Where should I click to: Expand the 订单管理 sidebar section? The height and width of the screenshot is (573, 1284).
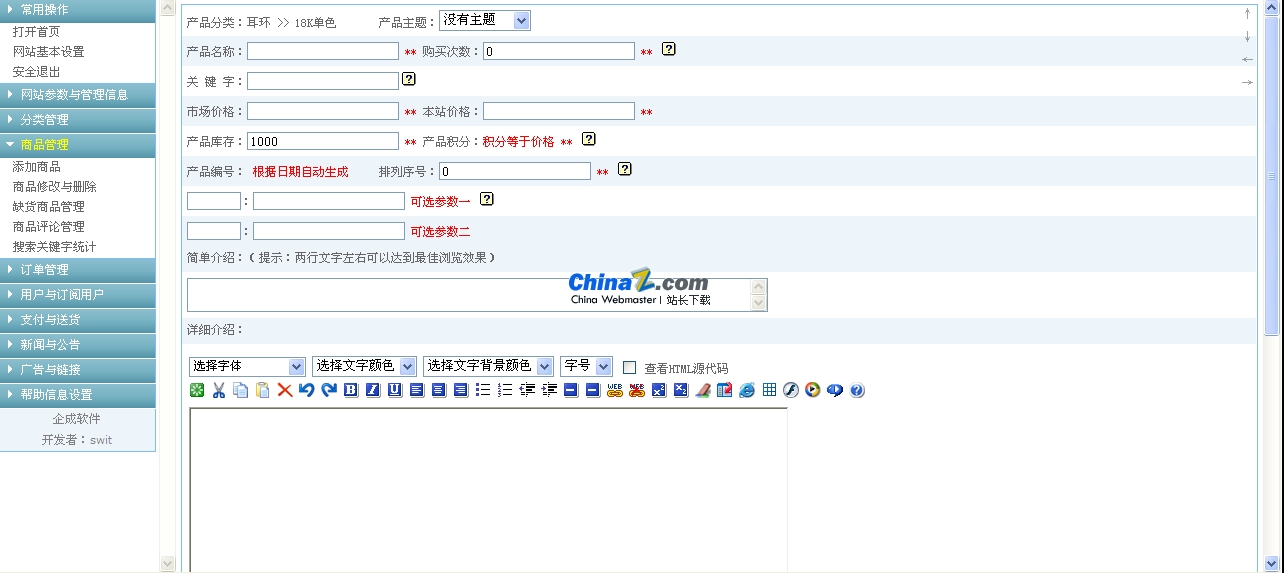[78, 270]
